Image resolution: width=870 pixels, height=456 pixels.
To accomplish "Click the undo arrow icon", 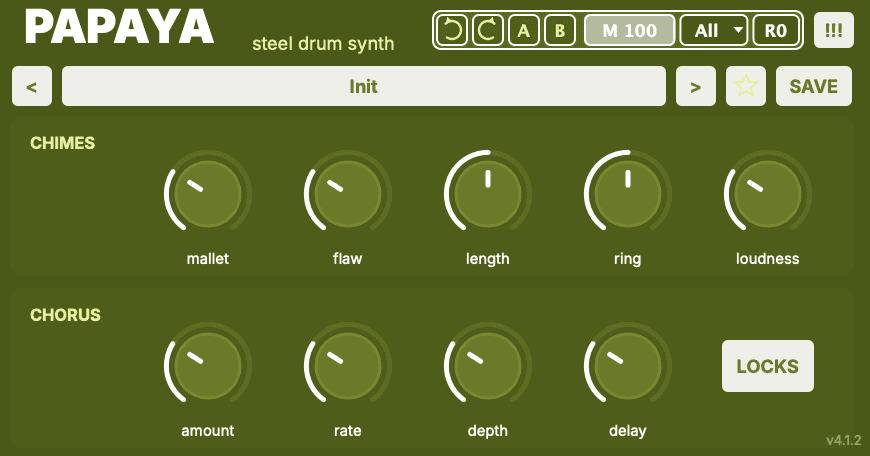I will (x=452, y=30).
